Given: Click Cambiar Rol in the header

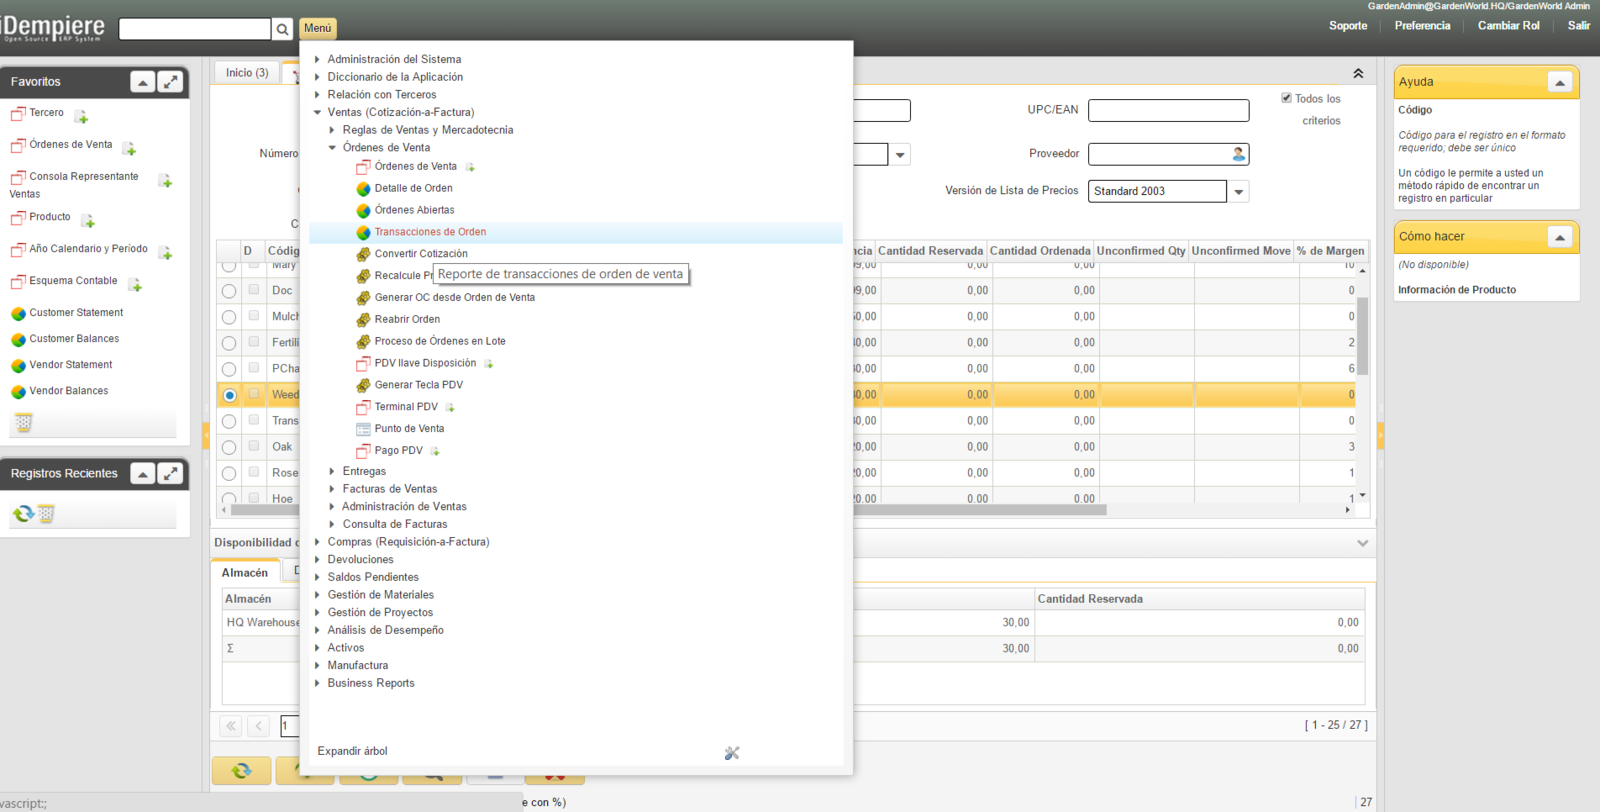Looking at the screenshot, I should pyautogui.click(x=1508, y=26).
